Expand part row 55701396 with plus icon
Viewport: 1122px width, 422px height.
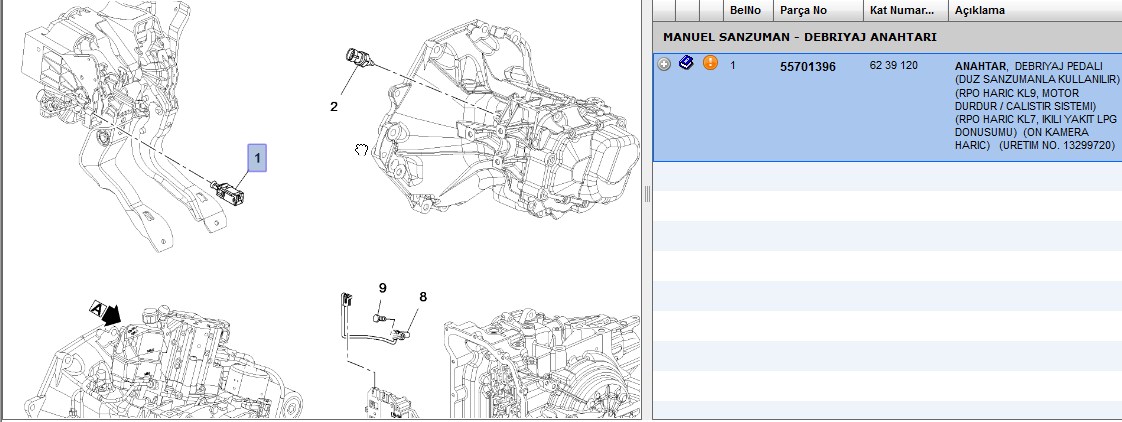pos(665,64)
